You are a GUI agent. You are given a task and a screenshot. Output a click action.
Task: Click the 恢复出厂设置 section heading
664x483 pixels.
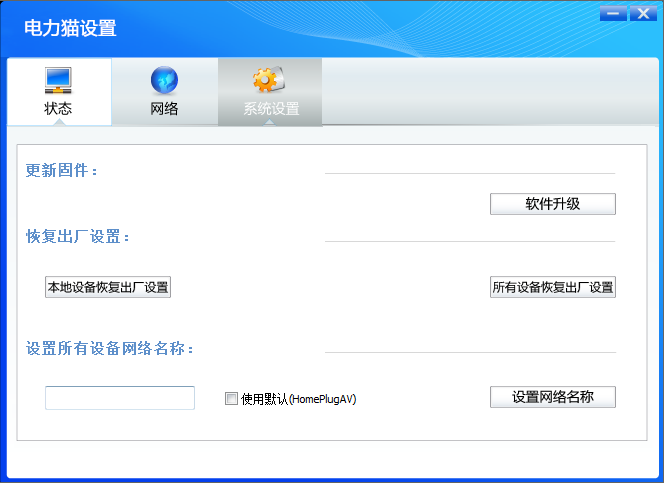coord(77,237)
